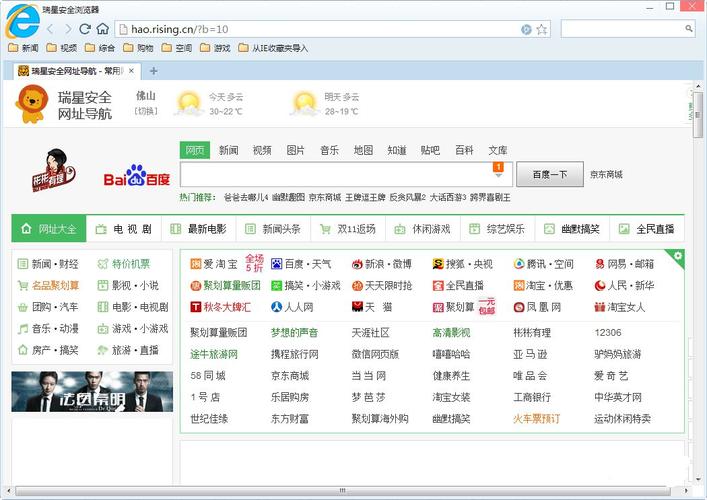707x500 pixels.
Task: Go to the home page icon
Action: (103, 29)
